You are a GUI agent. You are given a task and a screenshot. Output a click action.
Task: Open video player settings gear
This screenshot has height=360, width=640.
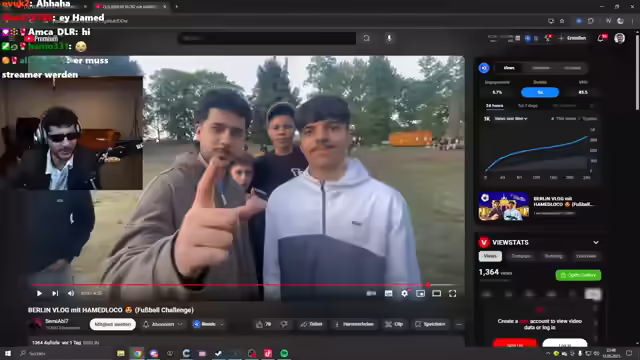404,293
